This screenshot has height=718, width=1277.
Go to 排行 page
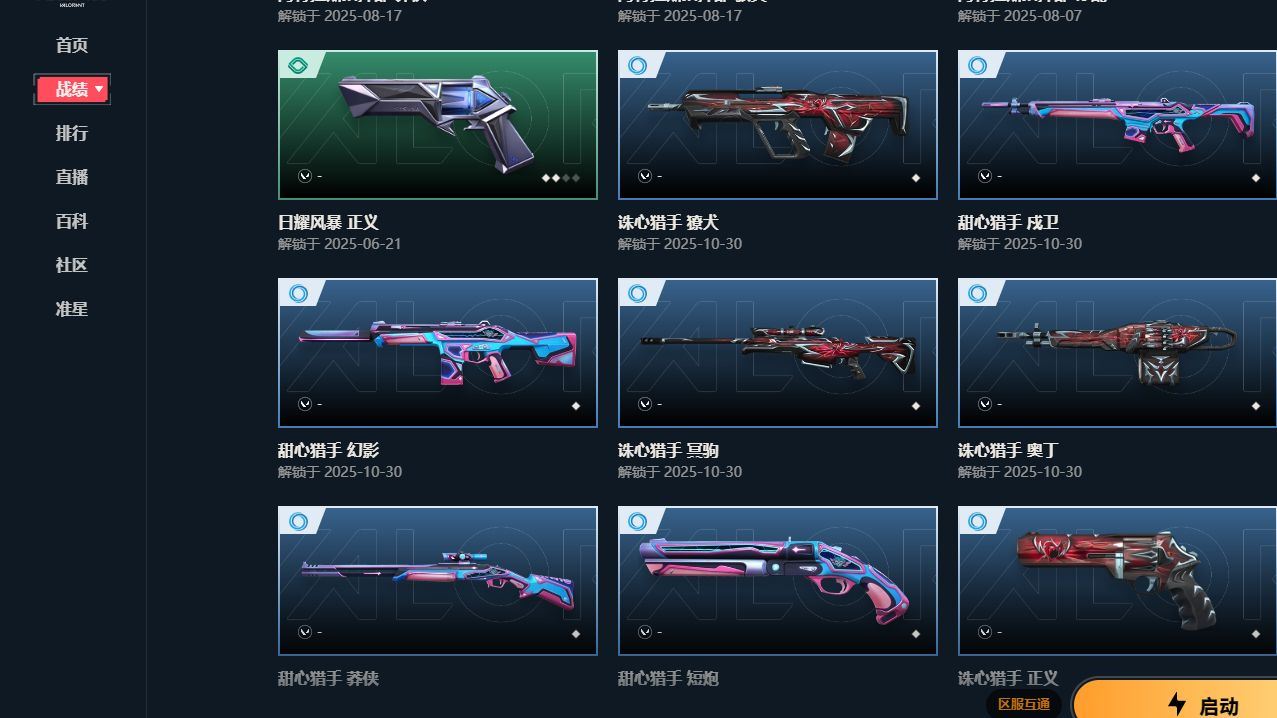pos(72,133)
